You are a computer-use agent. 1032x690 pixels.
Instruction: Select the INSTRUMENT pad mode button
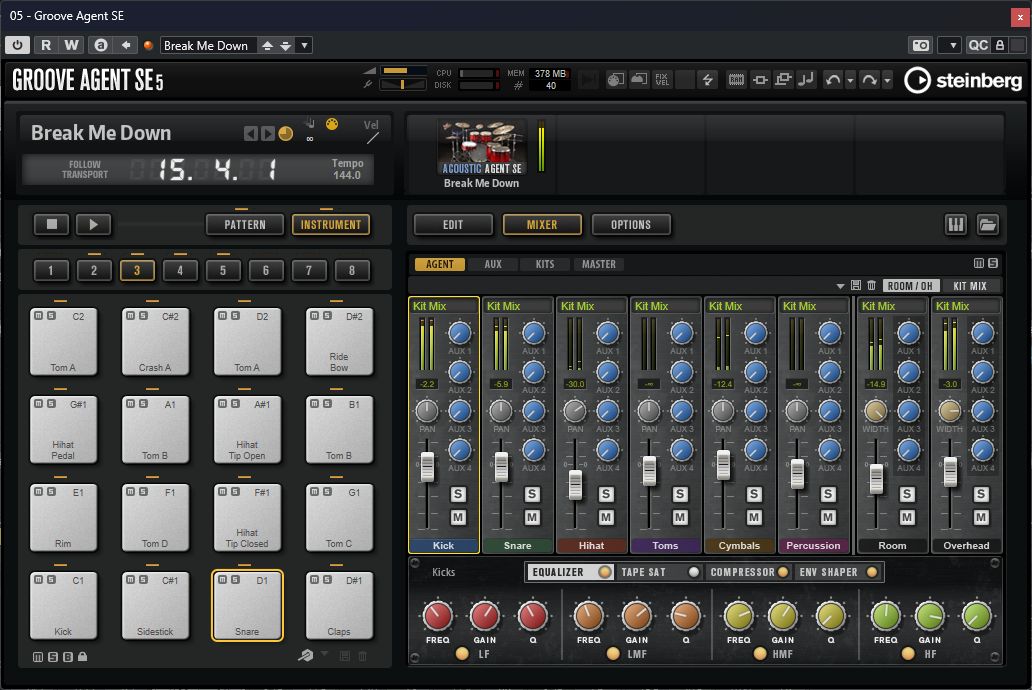(x=331, y=225)
